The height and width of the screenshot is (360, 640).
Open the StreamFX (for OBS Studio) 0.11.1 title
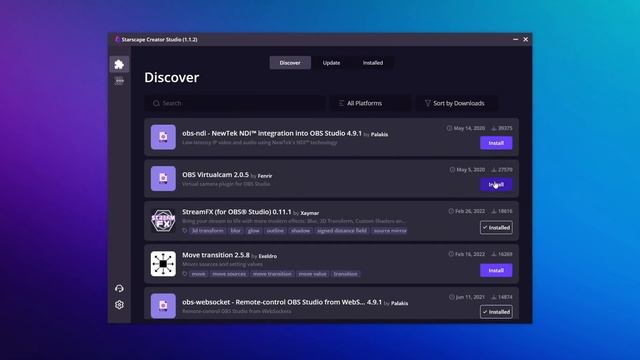point(237,212)
